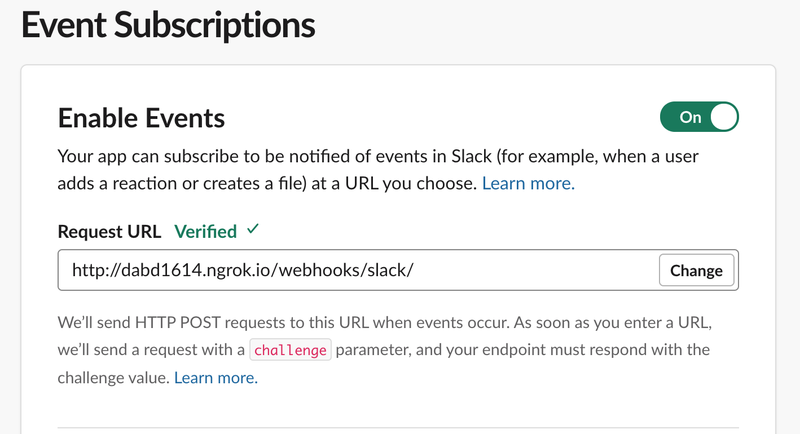Click the Change button for Request URL
The image size is (800, 434).
click(x=696, y=270)
